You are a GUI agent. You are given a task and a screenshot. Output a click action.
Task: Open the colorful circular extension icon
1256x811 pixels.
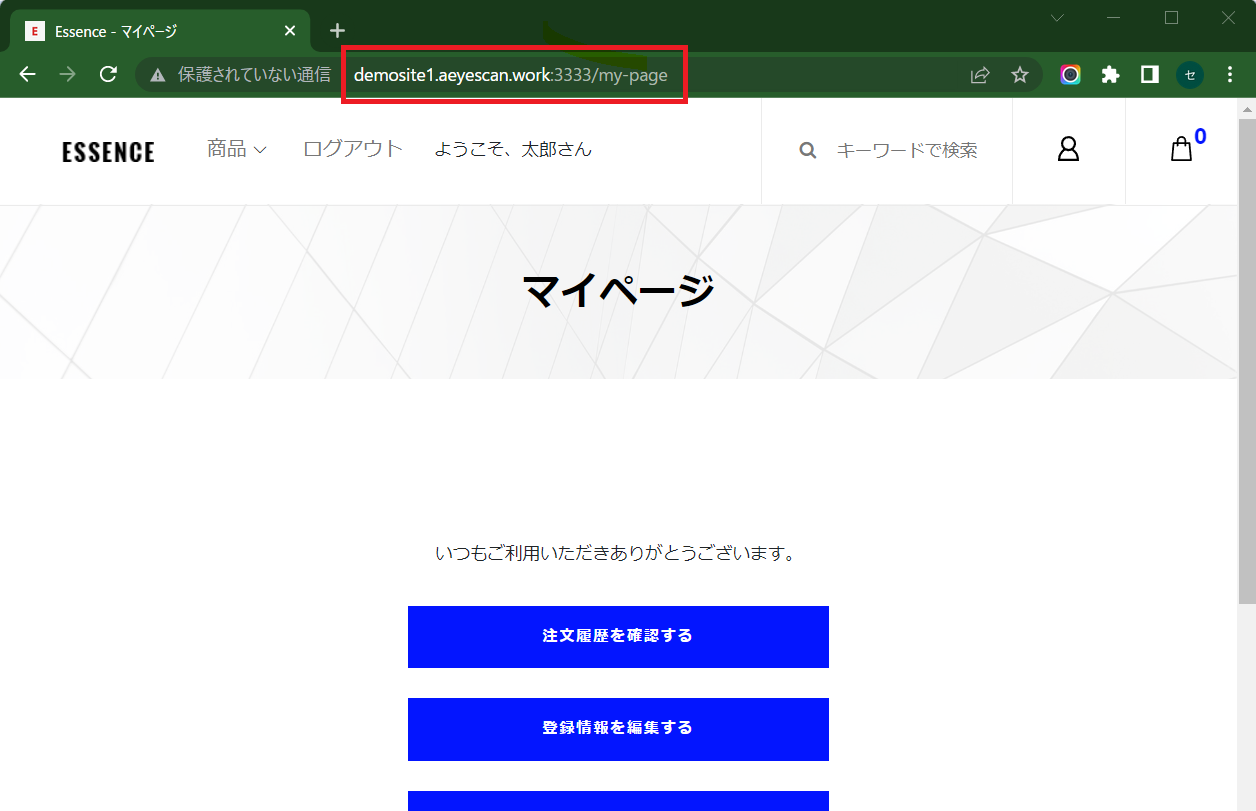(1071, 75)
